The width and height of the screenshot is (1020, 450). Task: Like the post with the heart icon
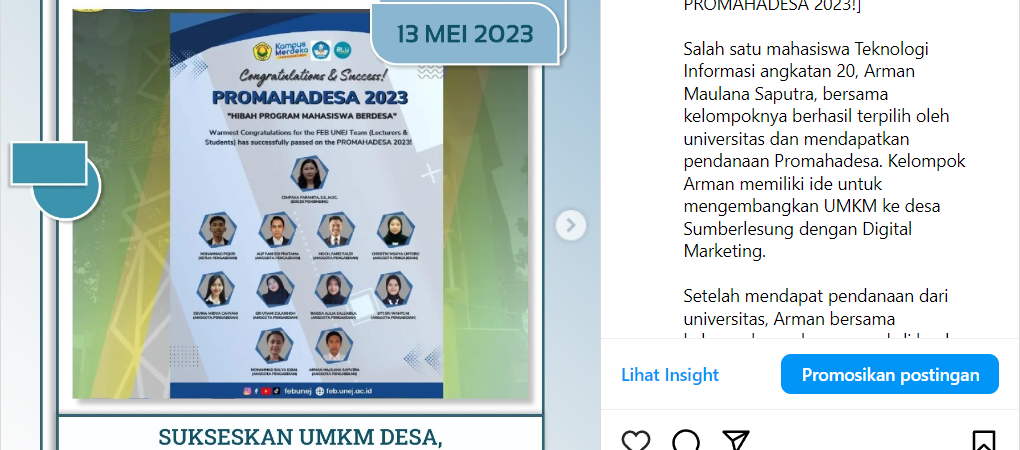tap(636, 440)
